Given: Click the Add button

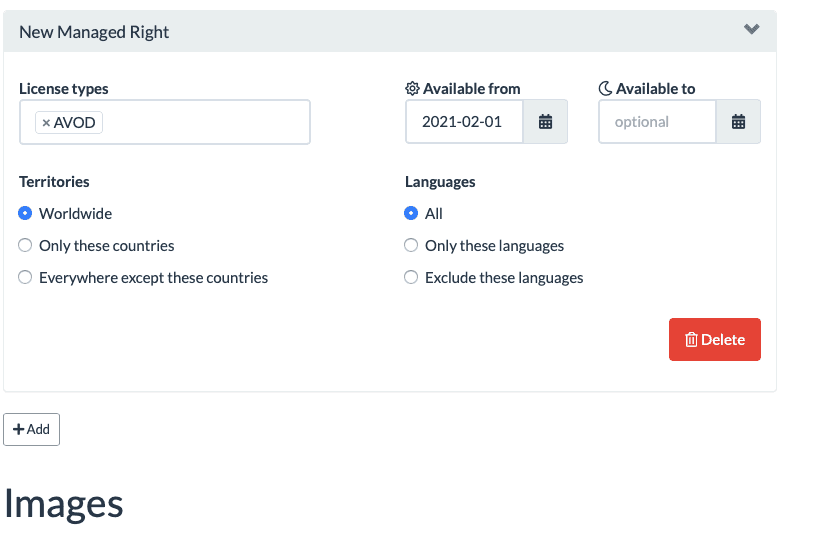Looking at the screenshot, I should pos(32,429).
